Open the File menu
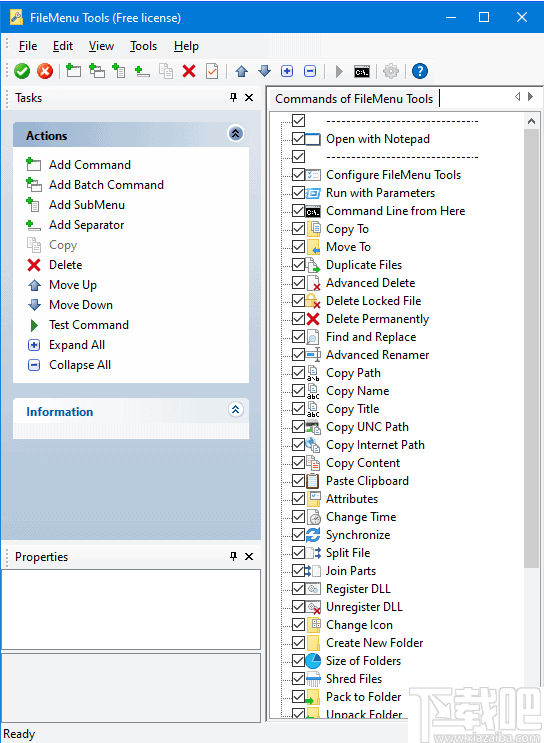The image size is (544, 743). click(28, 46)
